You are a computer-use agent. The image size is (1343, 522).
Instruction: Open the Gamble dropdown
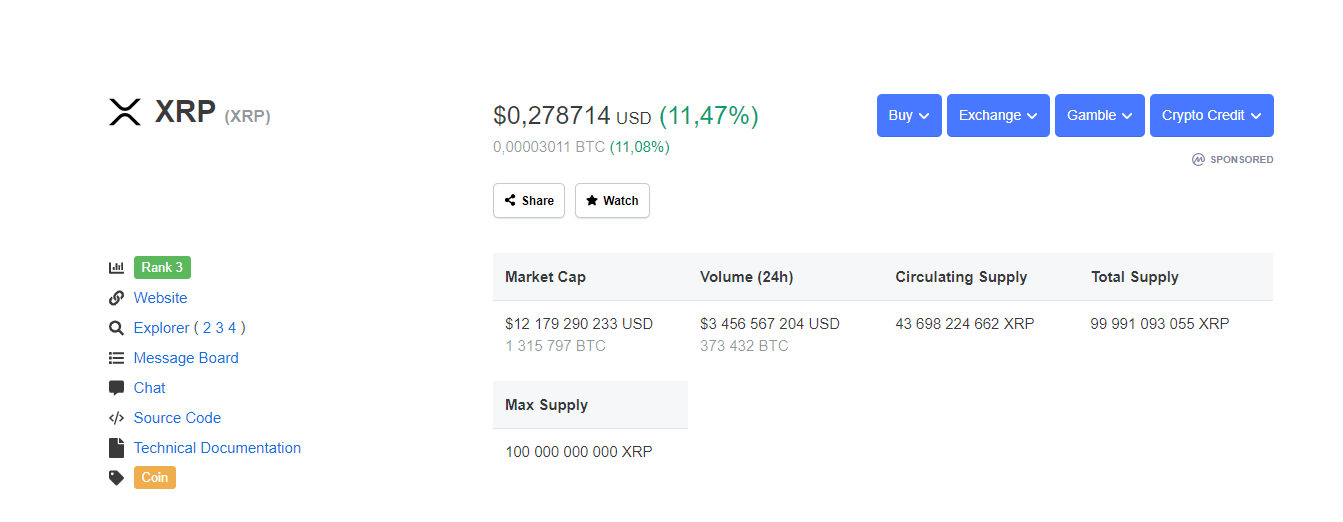[x=1100, y=115]
